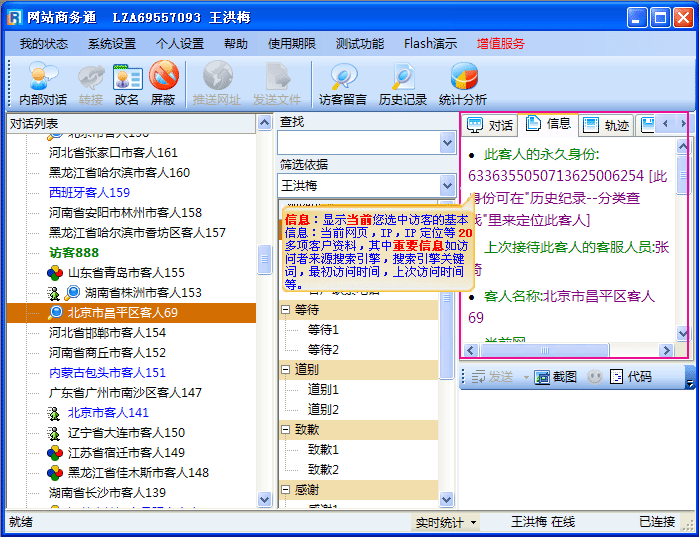Image resolution: width=699 pixels, height=537 pixels.
Task: Switch to the 对话 tab
Action: (491, 125)
